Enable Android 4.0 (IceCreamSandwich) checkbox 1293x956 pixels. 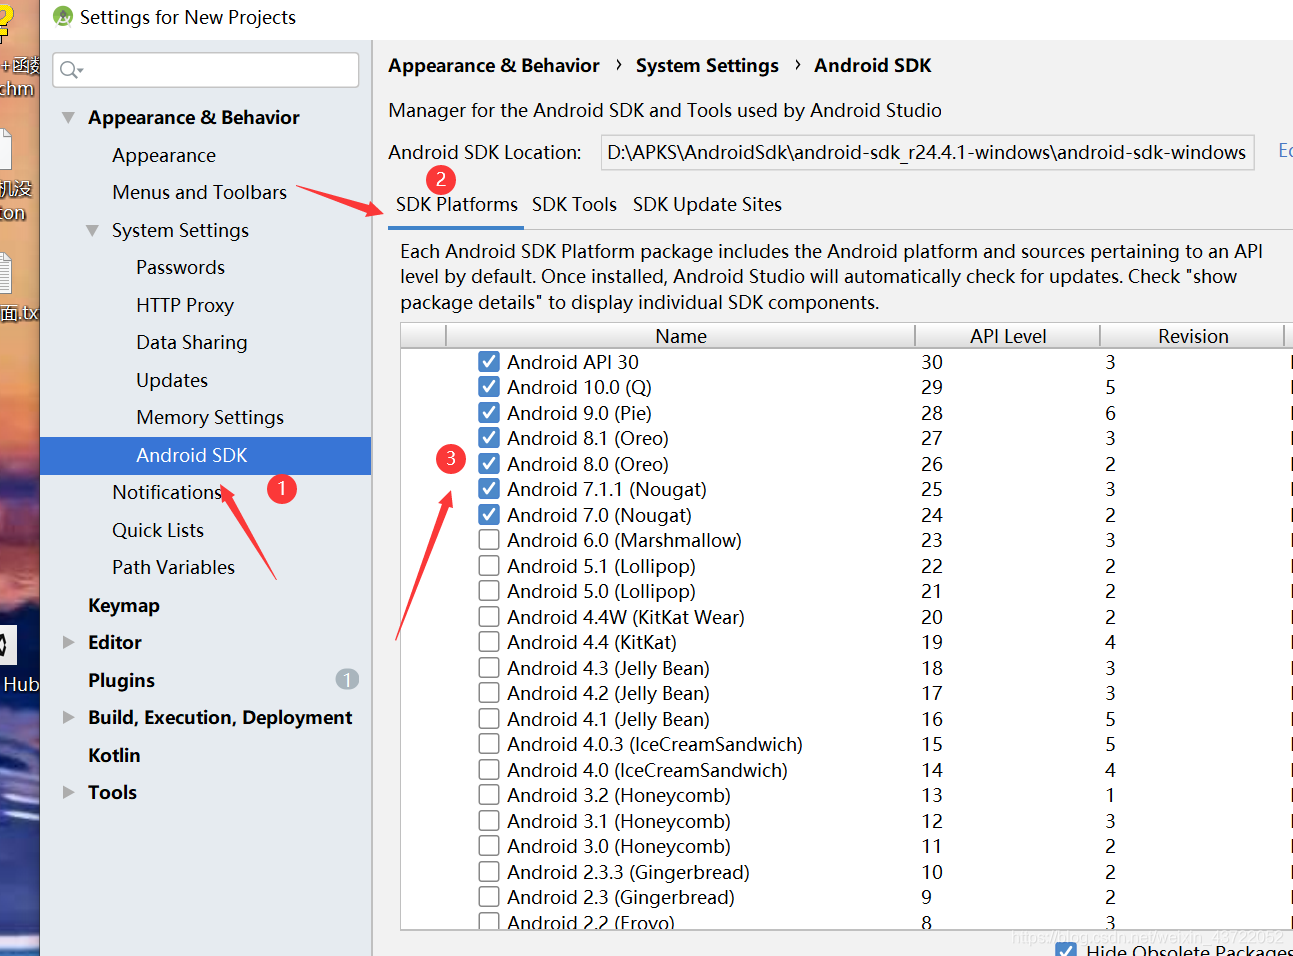[x=489, y=770]
